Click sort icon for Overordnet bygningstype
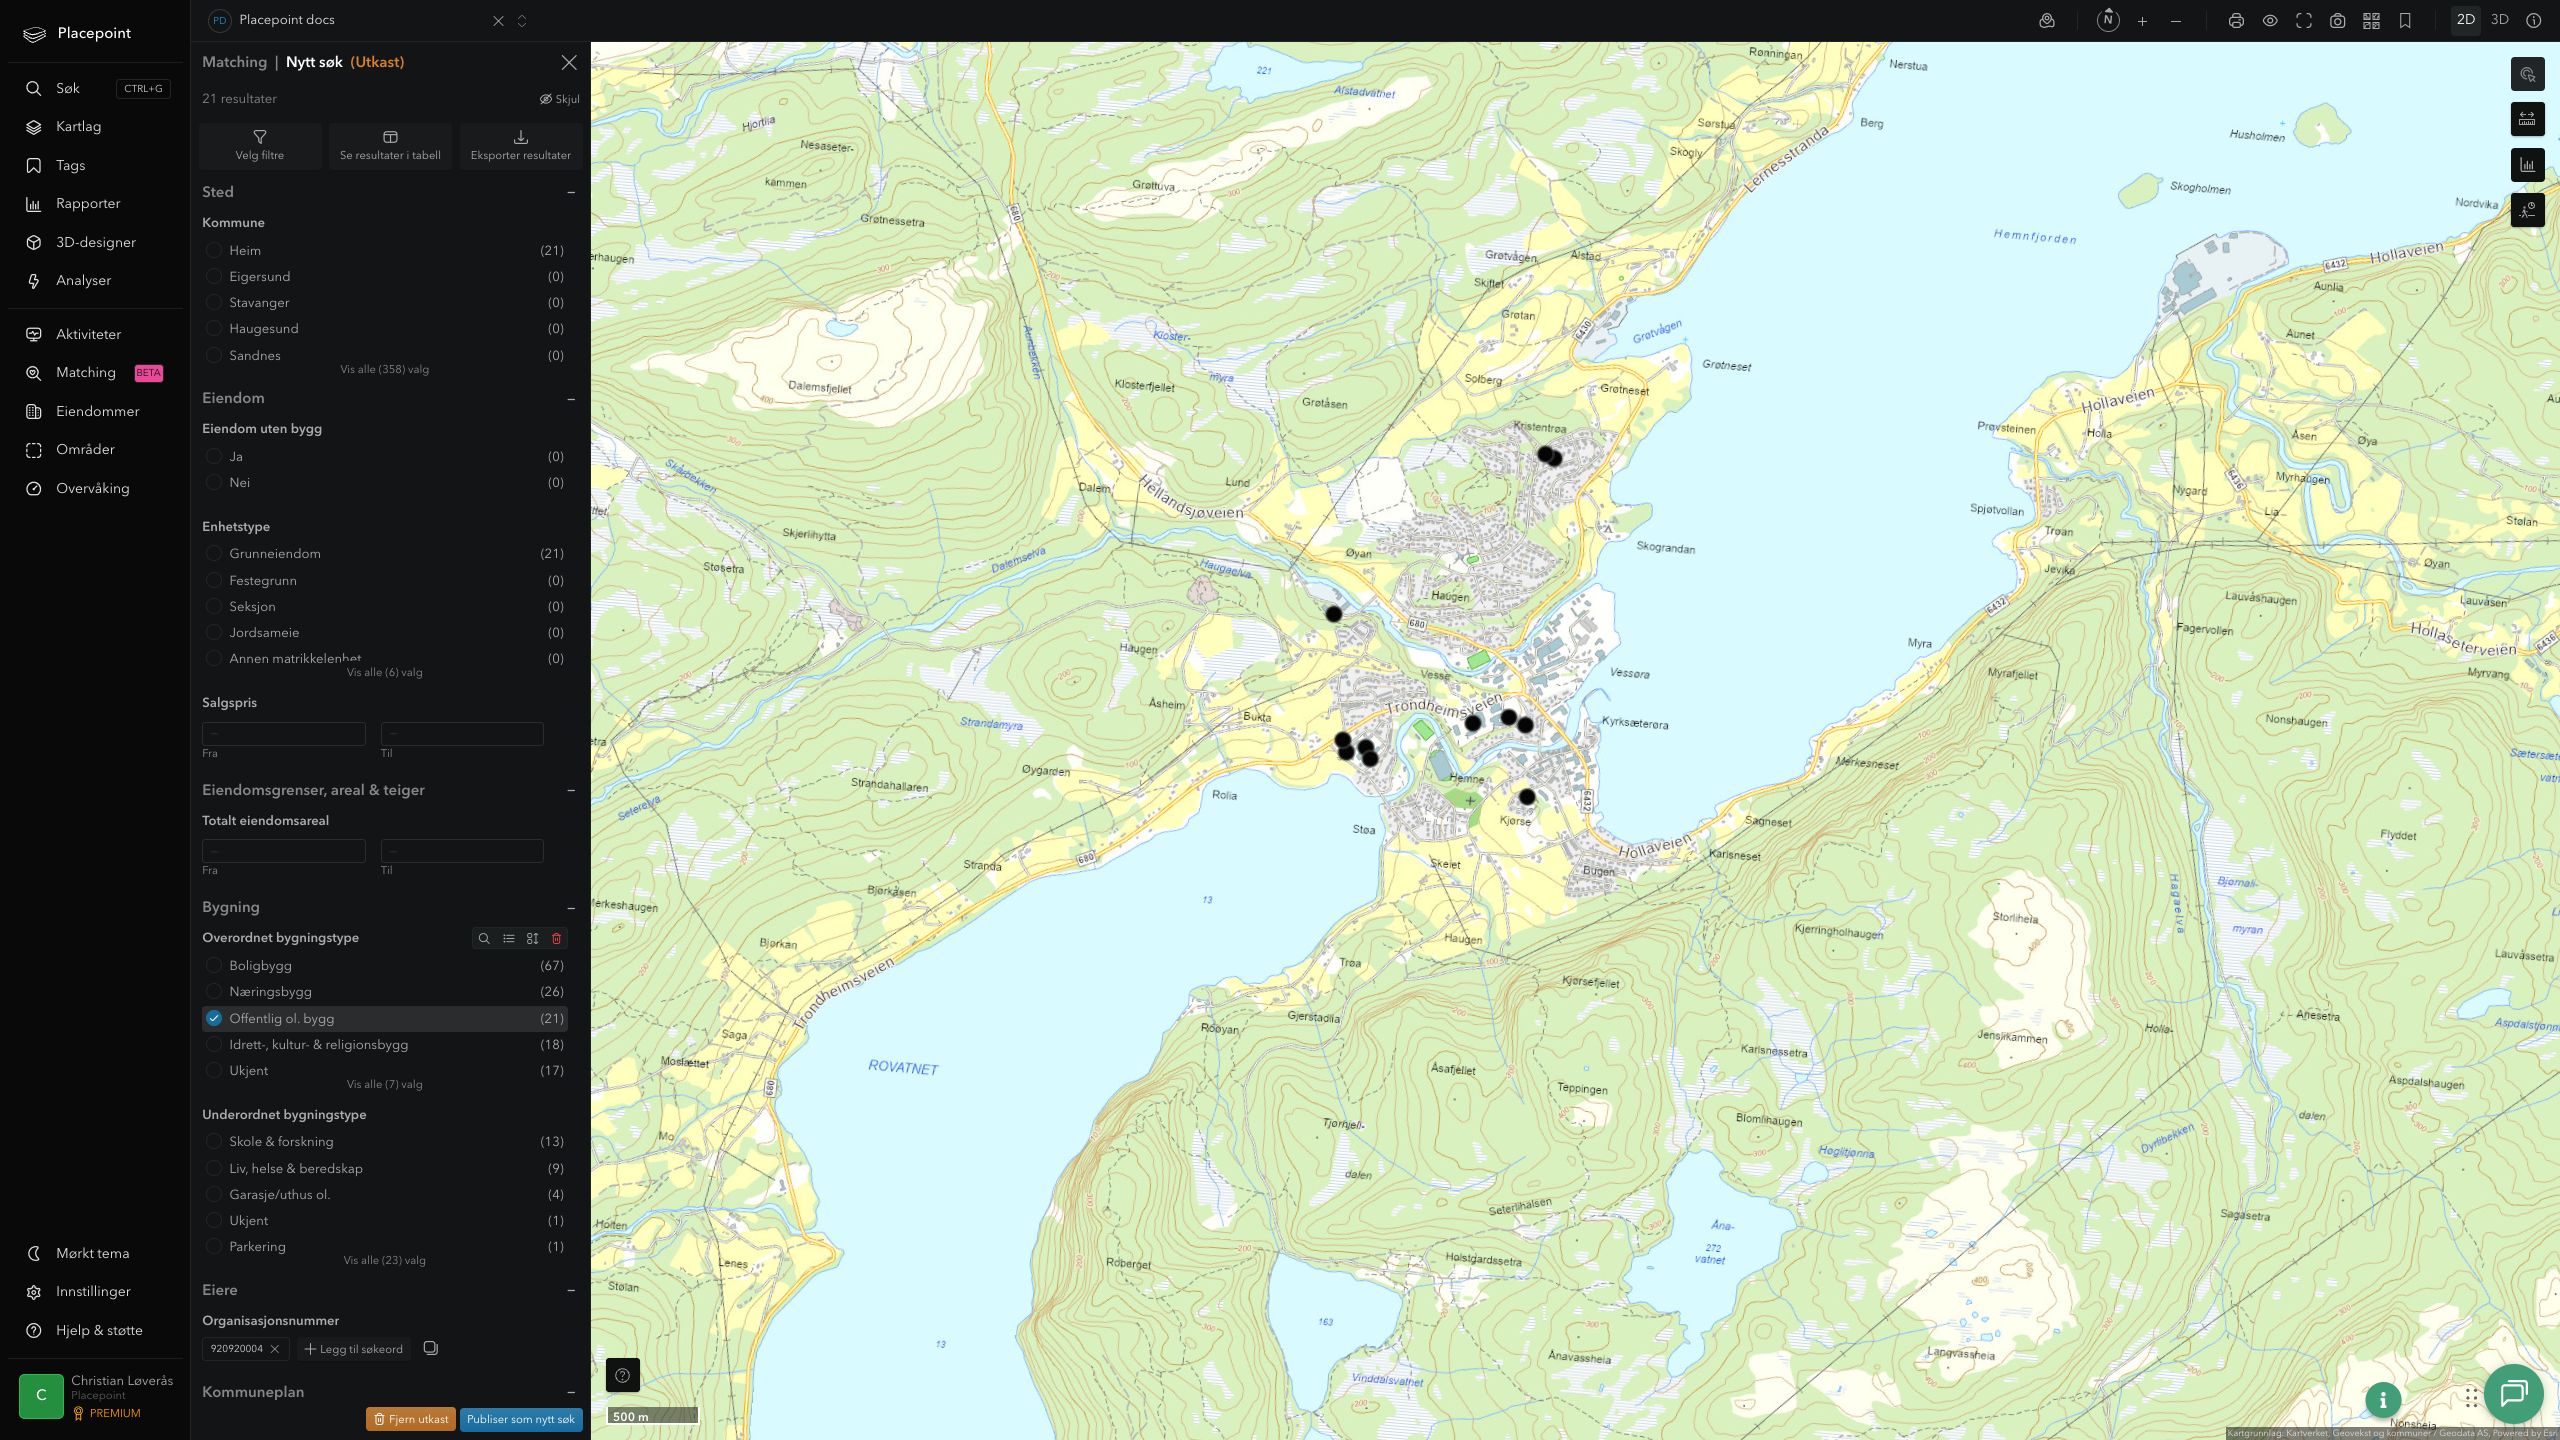This screenshot has width=2560, height=1440. click(x=532, y=938)
